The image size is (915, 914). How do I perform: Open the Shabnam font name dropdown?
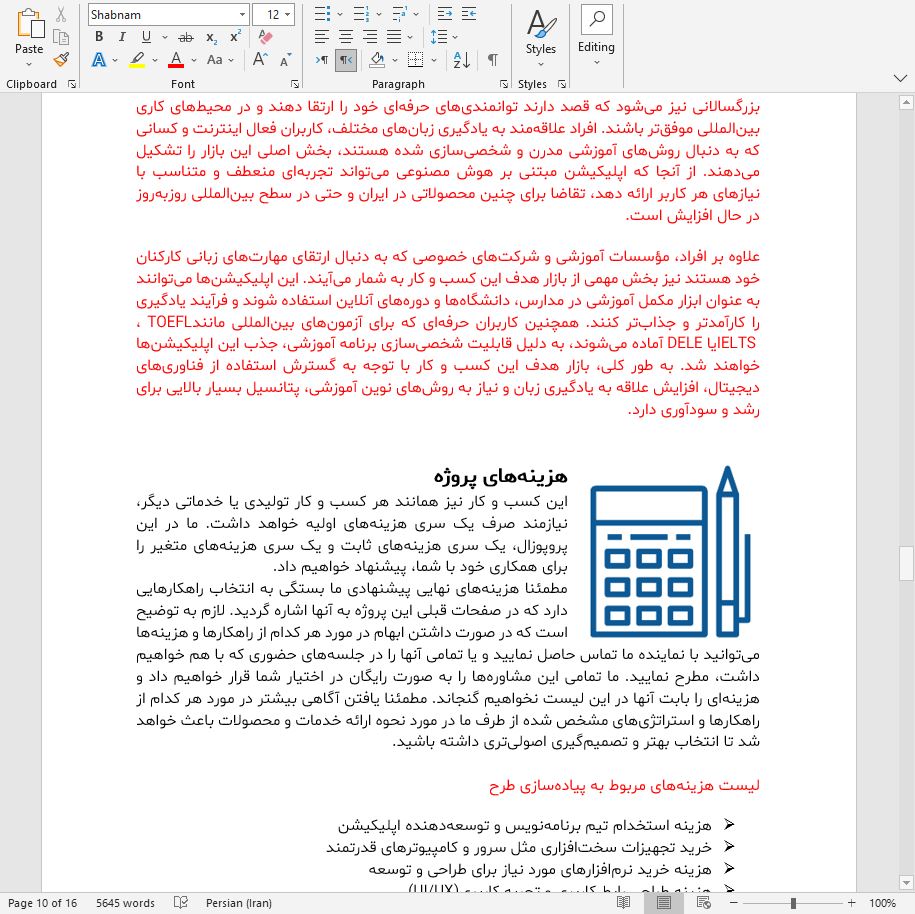[242, 14]
